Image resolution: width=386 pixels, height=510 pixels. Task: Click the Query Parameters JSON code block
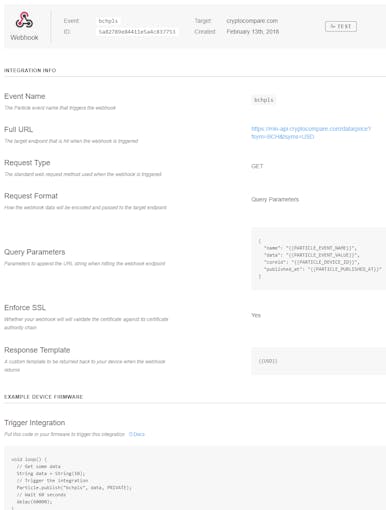[x=318, y=259]
